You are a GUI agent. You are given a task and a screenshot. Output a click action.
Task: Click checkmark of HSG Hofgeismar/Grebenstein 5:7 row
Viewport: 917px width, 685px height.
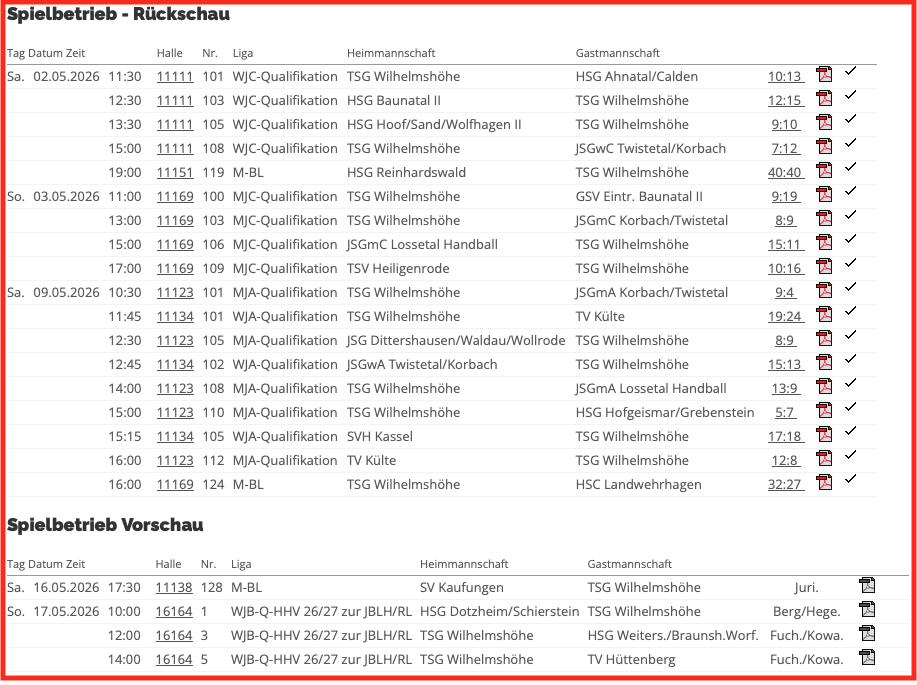(x=851, y=407)
